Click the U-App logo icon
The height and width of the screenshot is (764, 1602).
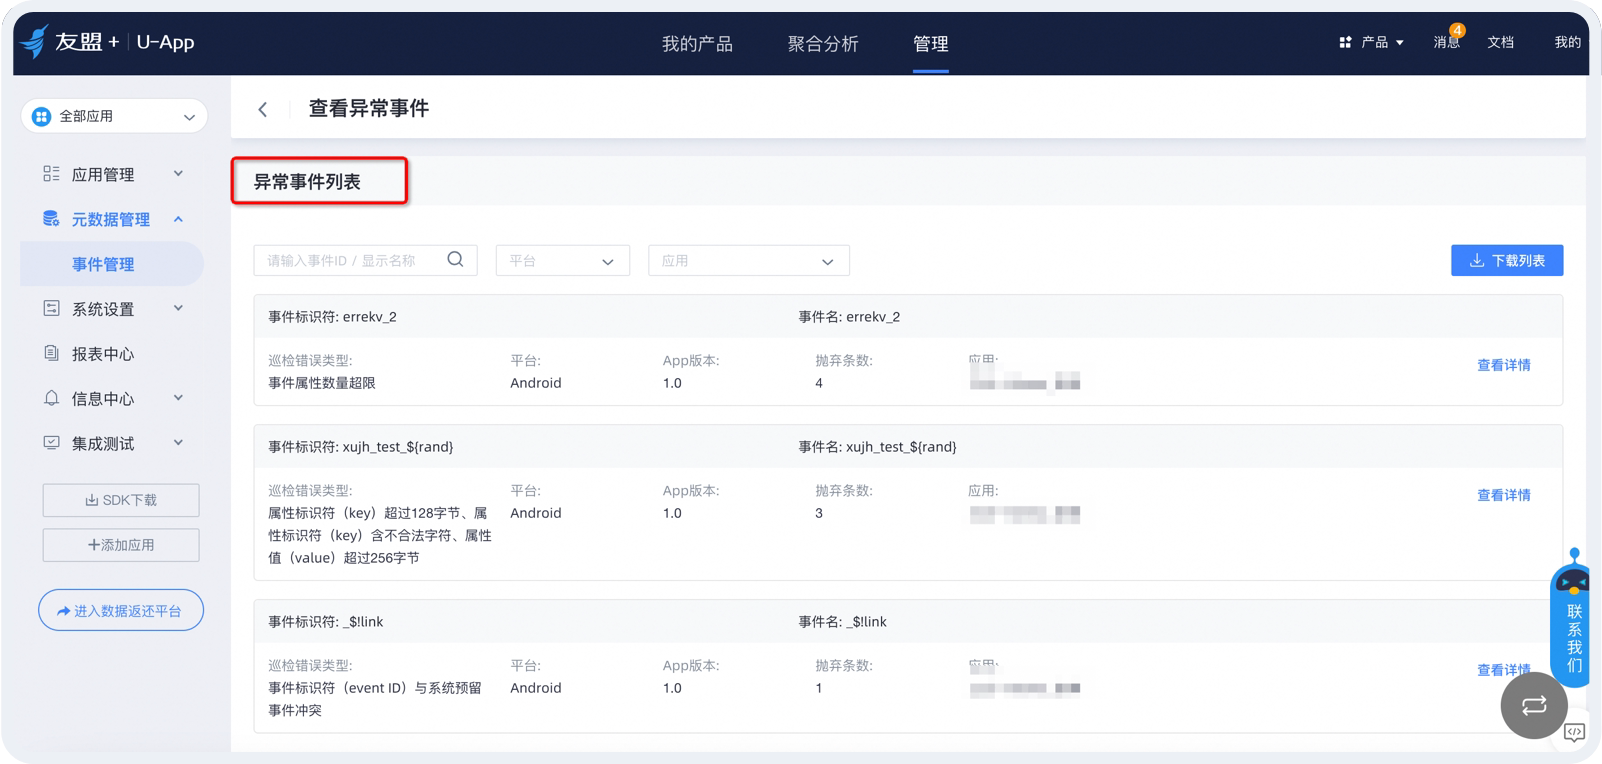35,42
